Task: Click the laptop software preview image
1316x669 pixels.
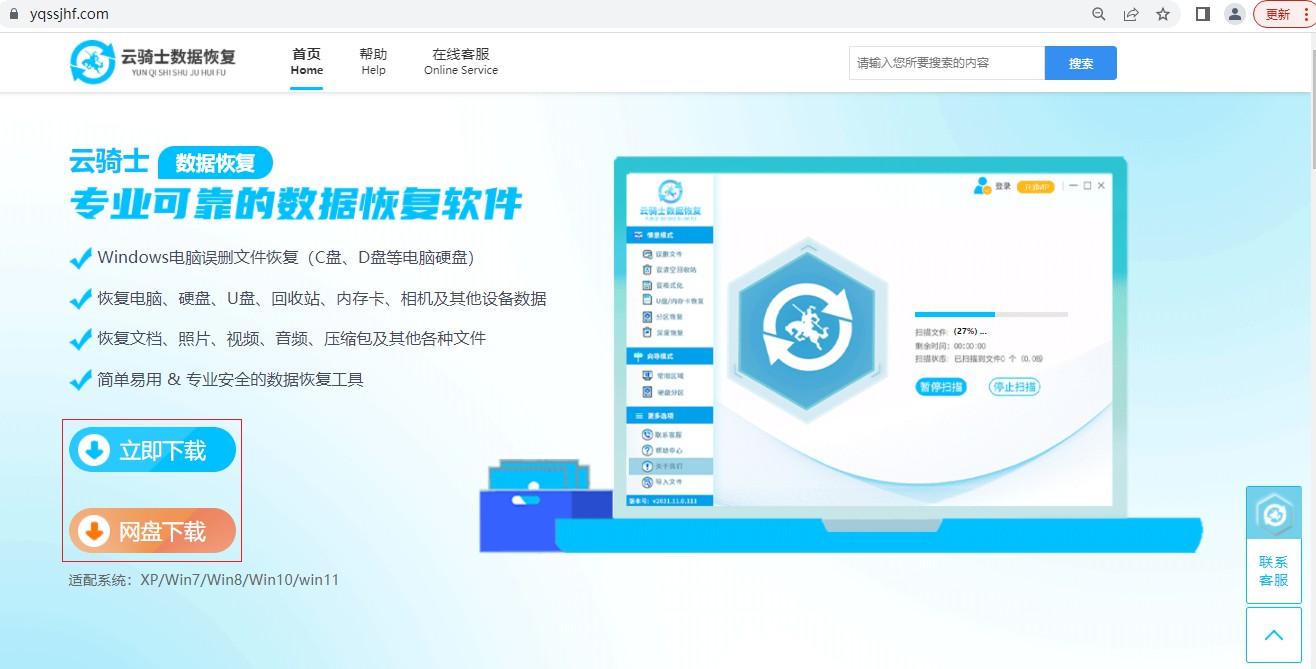Action: (x=840, y=355)
